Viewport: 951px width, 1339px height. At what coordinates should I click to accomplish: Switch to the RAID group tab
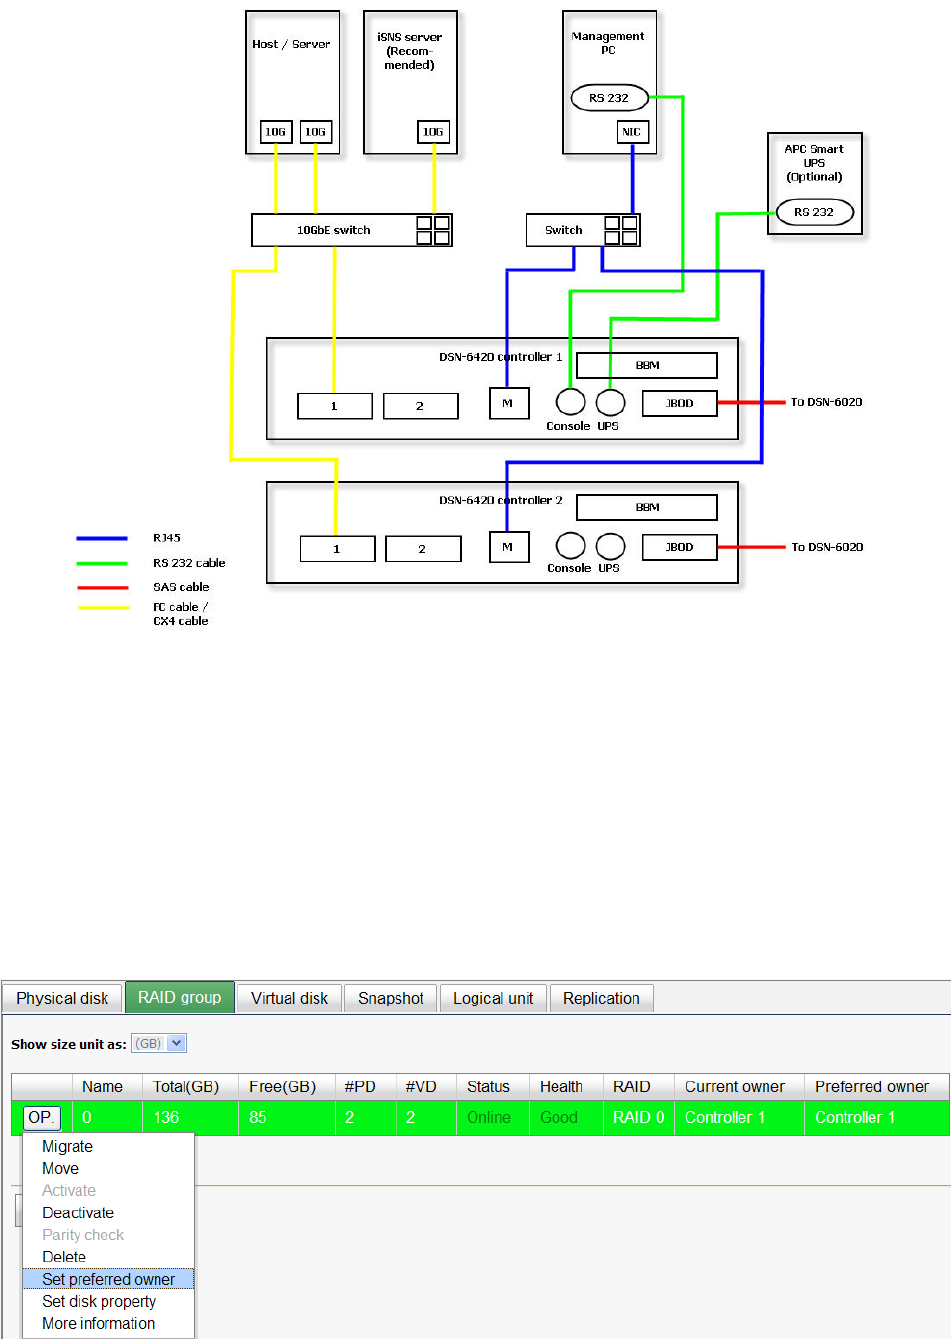click(180, 997)
